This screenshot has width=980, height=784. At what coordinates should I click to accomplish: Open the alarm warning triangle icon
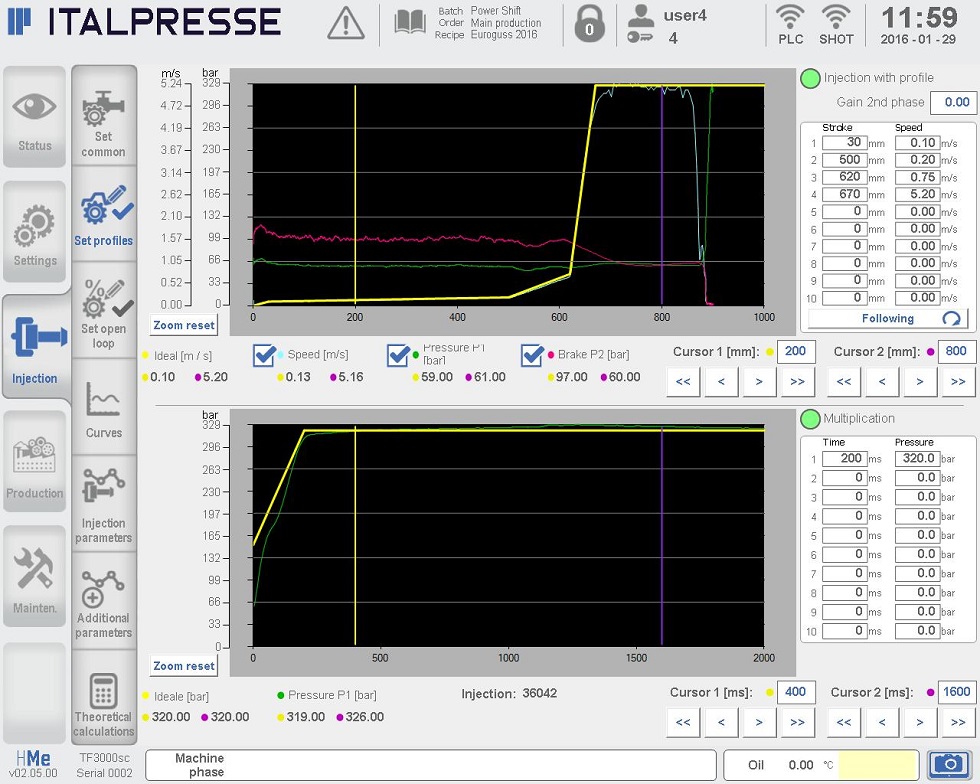click(x=346, y=24)
